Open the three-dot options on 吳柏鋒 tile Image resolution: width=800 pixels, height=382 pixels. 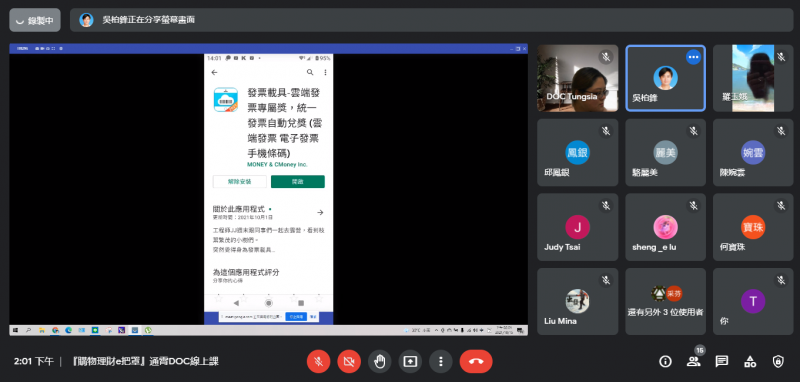click(x=693, y=57)
